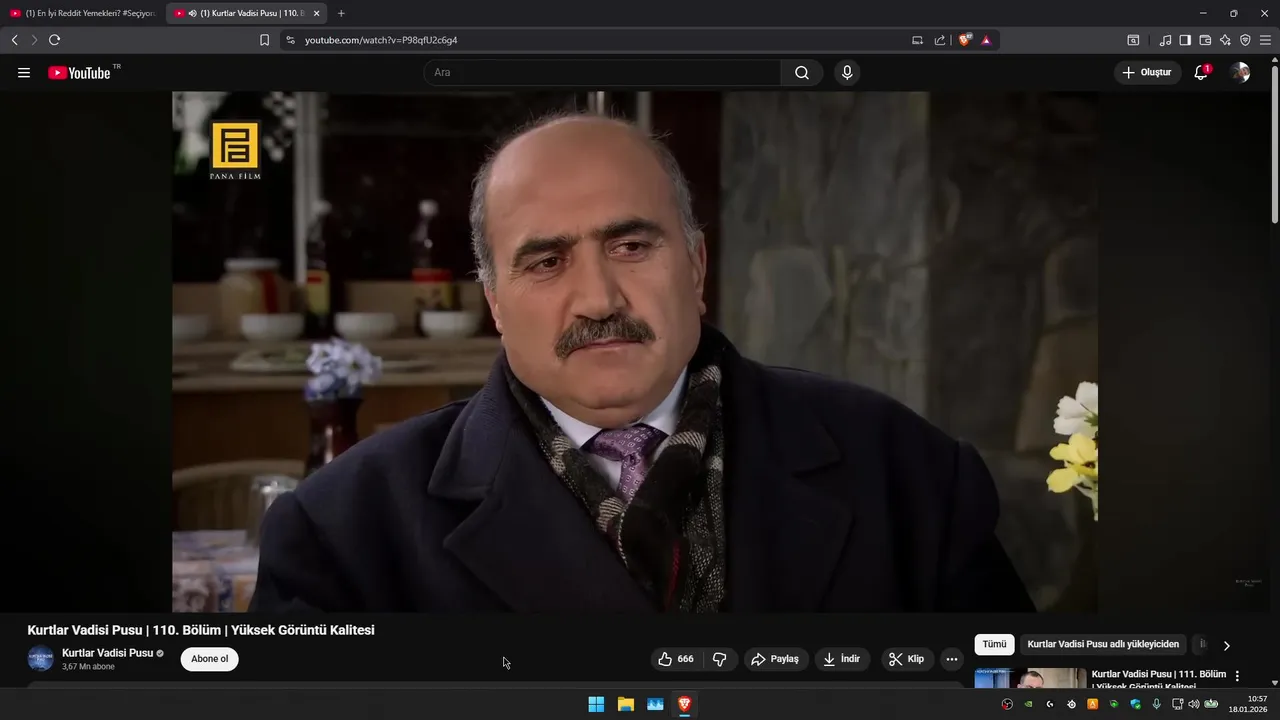The width and height of the screenshot is (1280, 720).
Task: Click the Brave browser taskbar icon
Action: pos(684,704)
